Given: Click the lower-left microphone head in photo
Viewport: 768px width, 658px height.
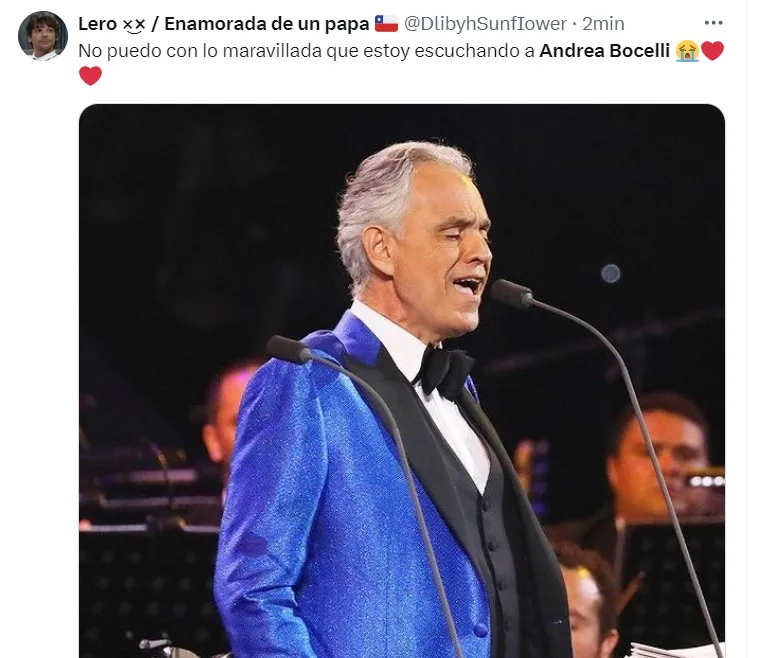Looking at the screenshot, I should click(x=288, y=349).
